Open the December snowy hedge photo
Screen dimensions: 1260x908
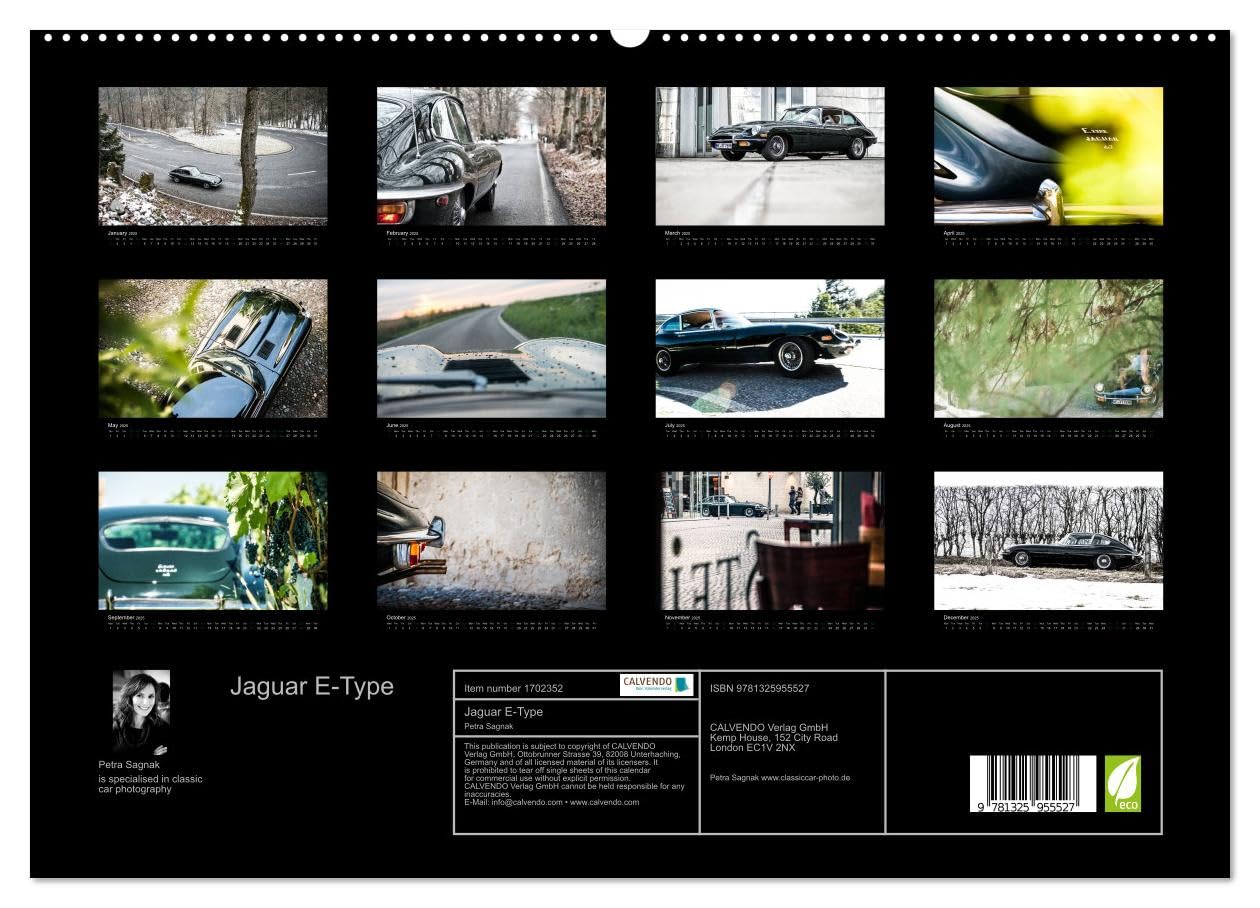pos(1048,541)
